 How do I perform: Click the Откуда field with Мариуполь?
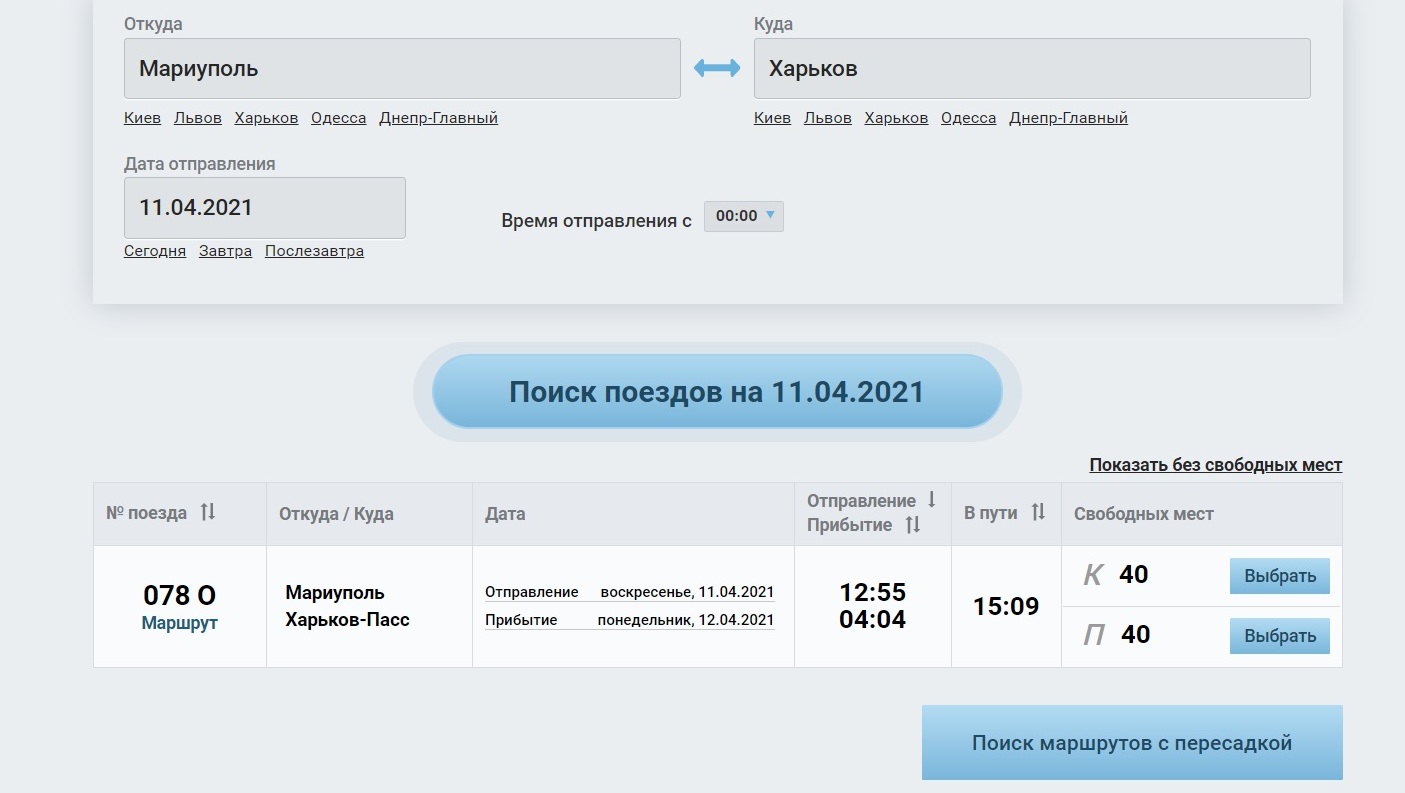(402, 69)
